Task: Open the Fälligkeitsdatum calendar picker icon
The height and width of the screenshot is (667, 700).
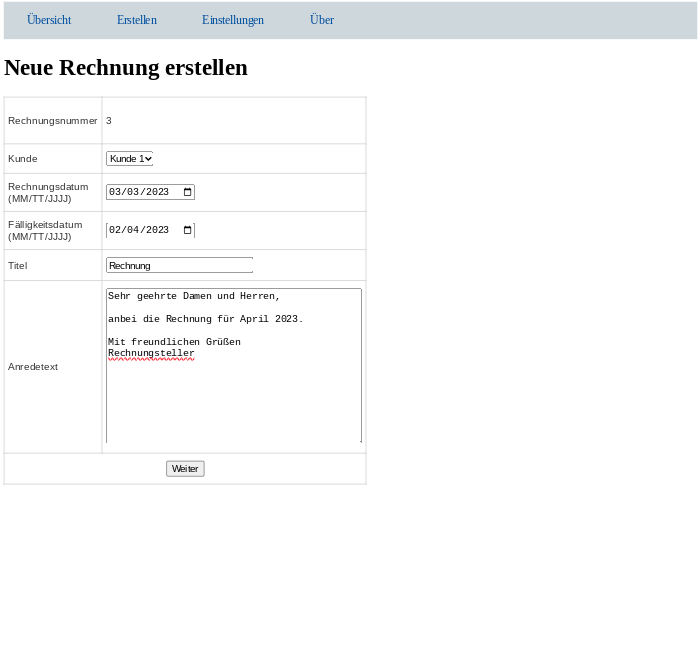Action: pyautogui.click(x=187, y=230)
